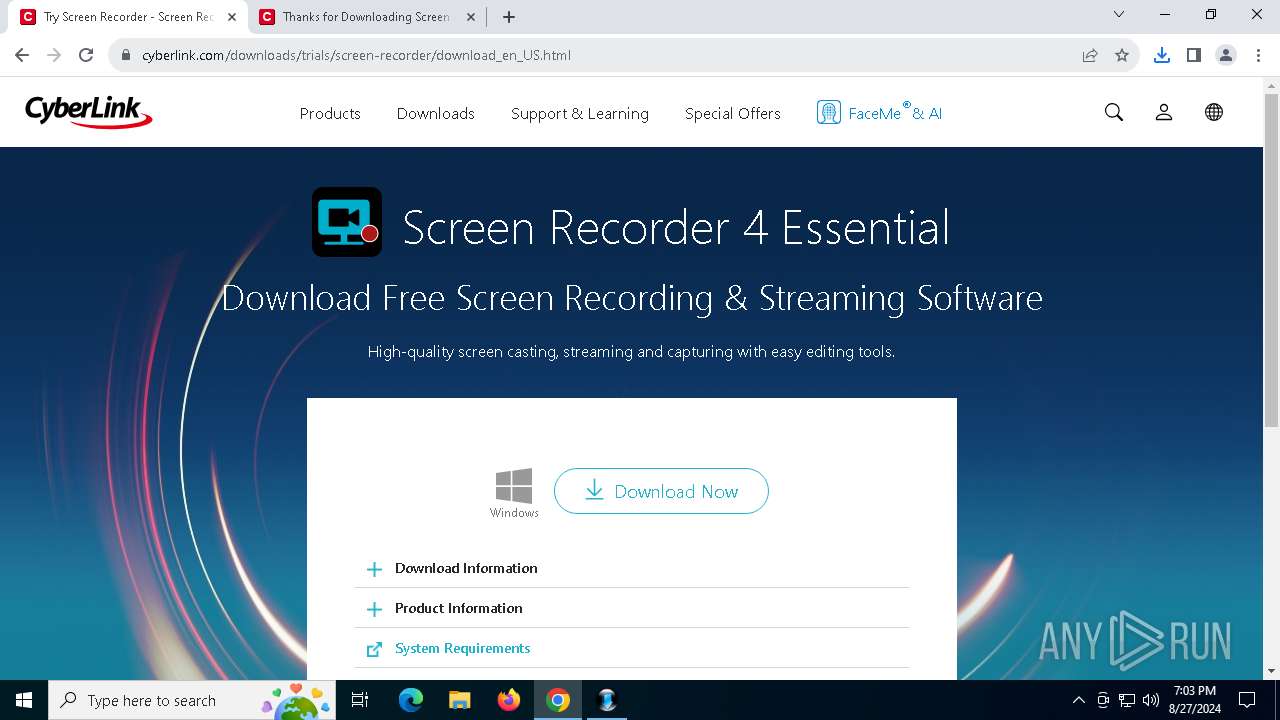Open FaceMe & AI menu
The height and width of the screenshot is (720, 1280).
click(x=879, y=113)
